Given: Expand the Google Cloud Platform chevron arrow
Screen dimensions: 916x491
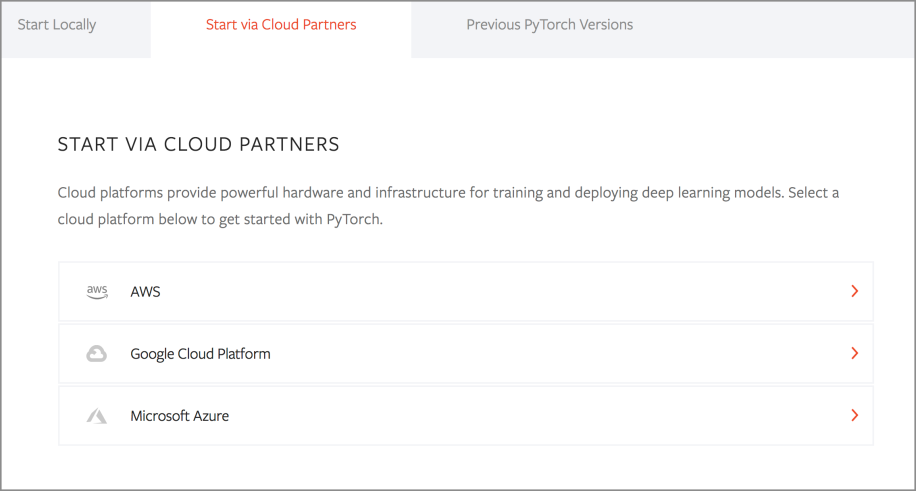Looking at the screenshot, I should 854,354.
